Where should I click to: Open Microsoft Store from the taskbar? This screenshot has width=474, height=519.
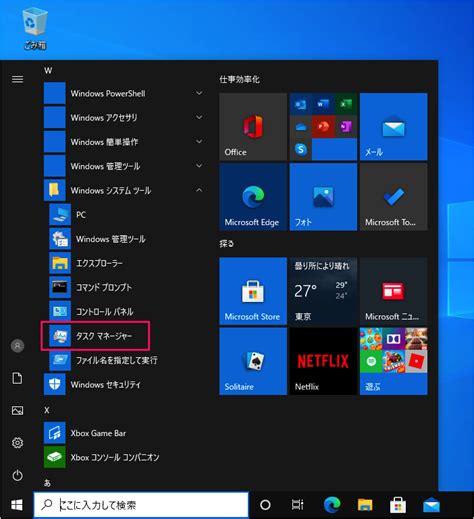398,505
